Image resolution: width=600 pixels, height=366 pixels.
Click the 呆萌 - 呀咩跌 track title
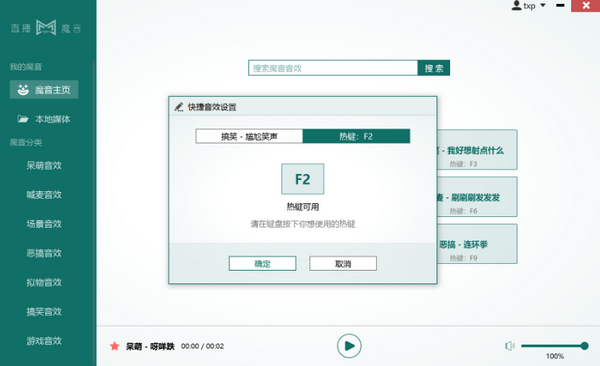pyautogui.click(x=150, y=346)
